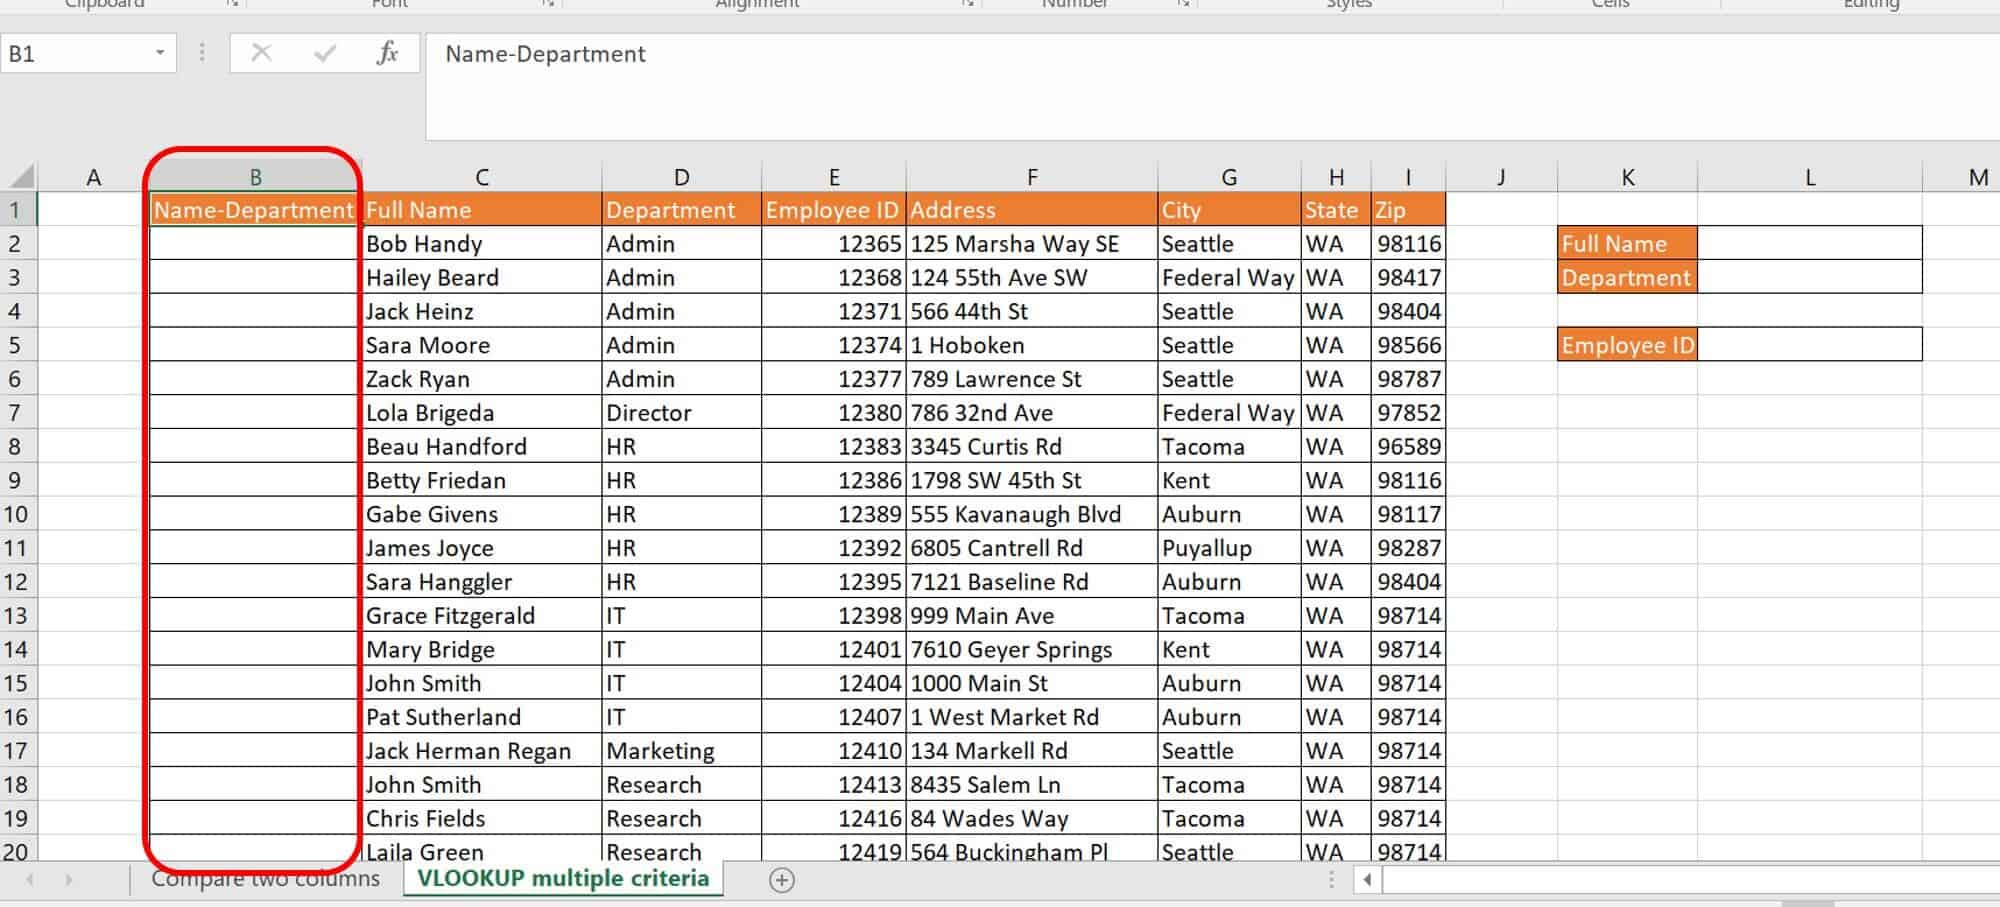Expand the Name Box dropdown arrow
This screenshot has width=2000, height=907.
(160, 53)
